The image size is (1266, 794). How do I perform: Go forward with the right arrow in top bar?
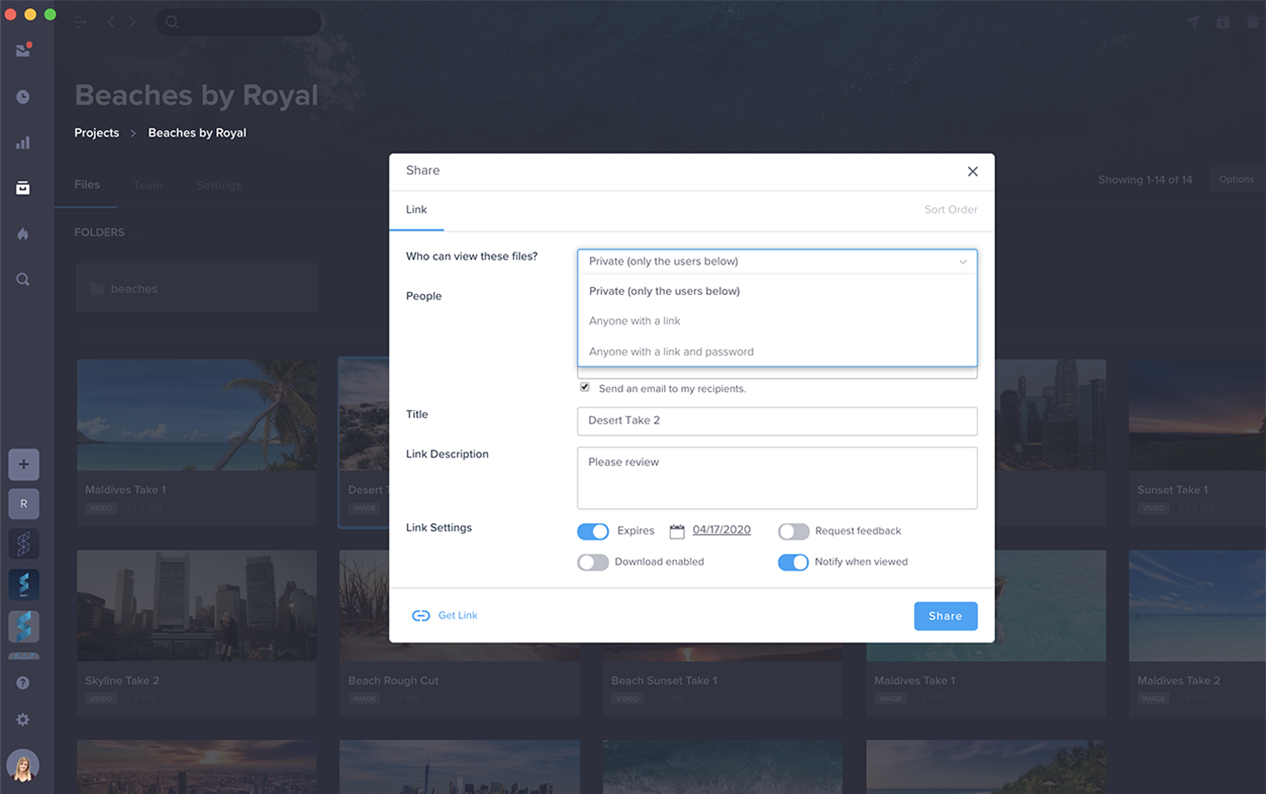coord(131,22)
